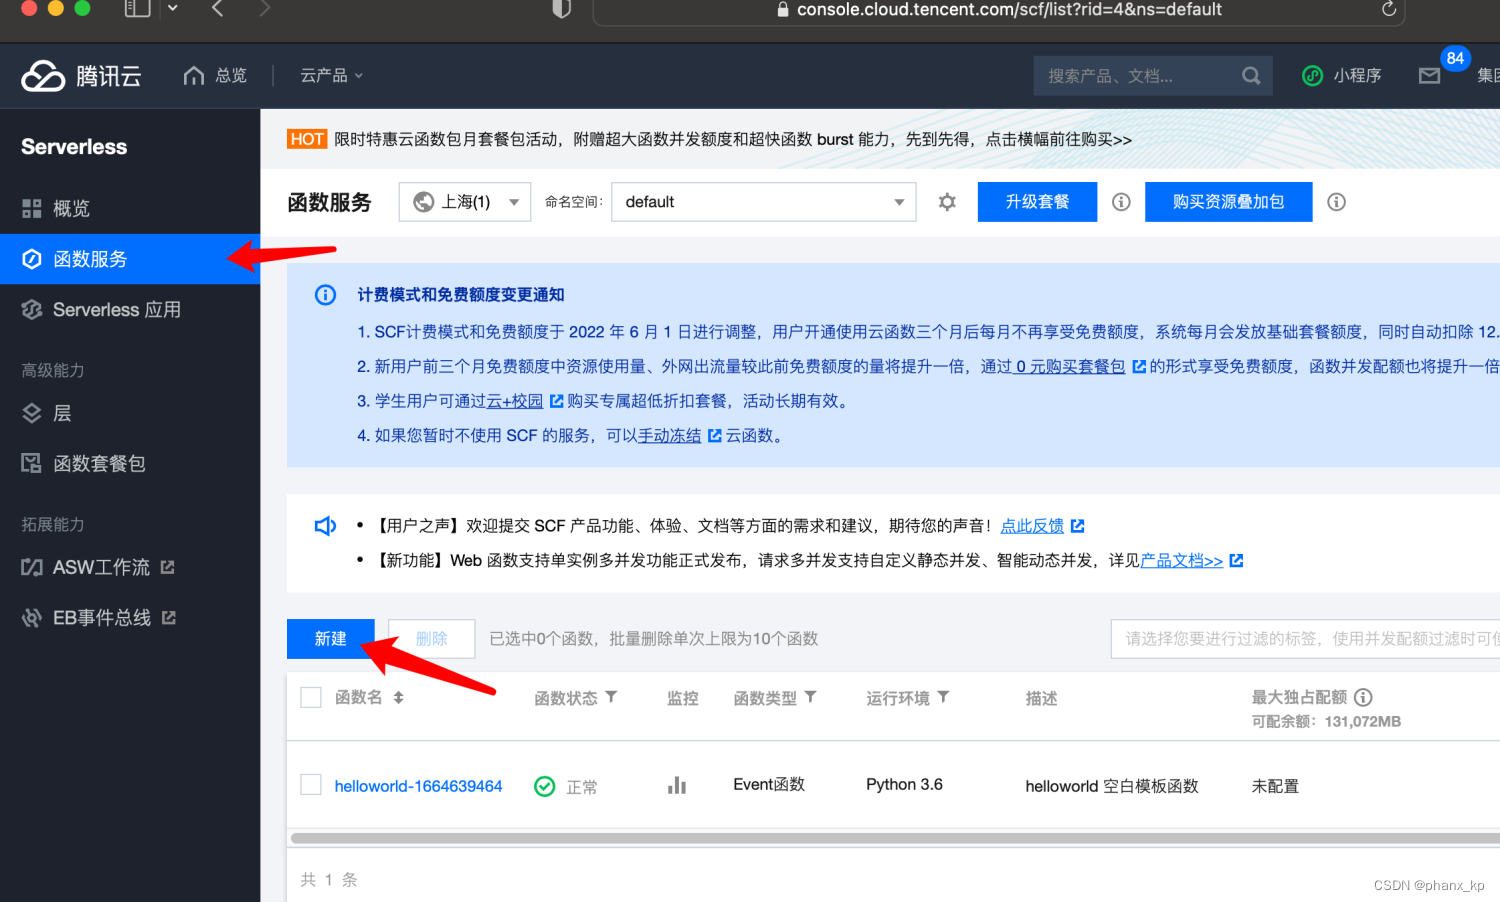Open the 小程序 icon in top bar
This screenshot has width=1500, height=902.
coord(1312,75)
